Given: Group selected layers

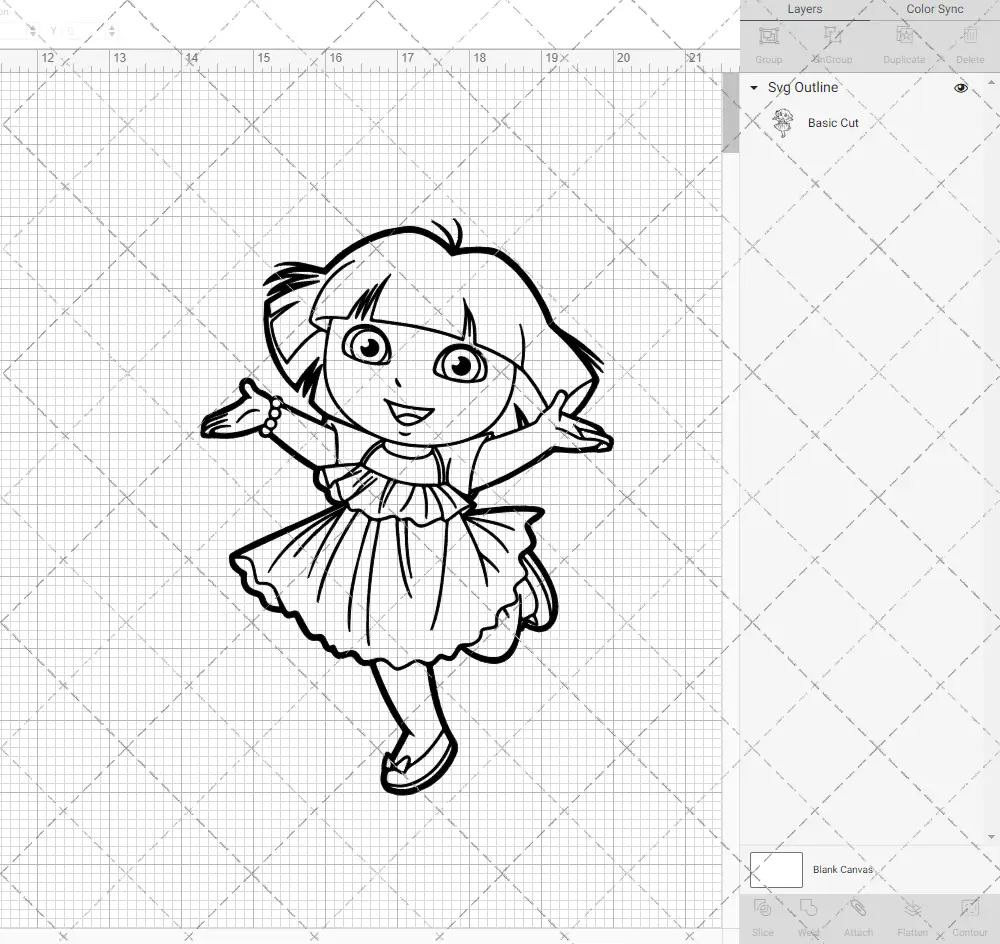Looking at the screenshot, I should 768,44.
